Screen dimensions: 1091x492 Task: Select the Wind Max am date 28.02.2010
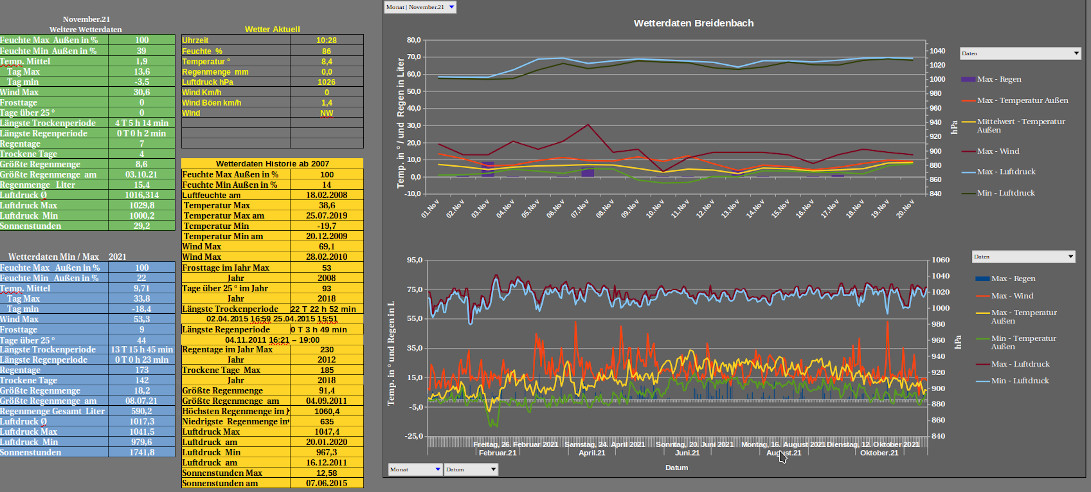click(326, 257)
